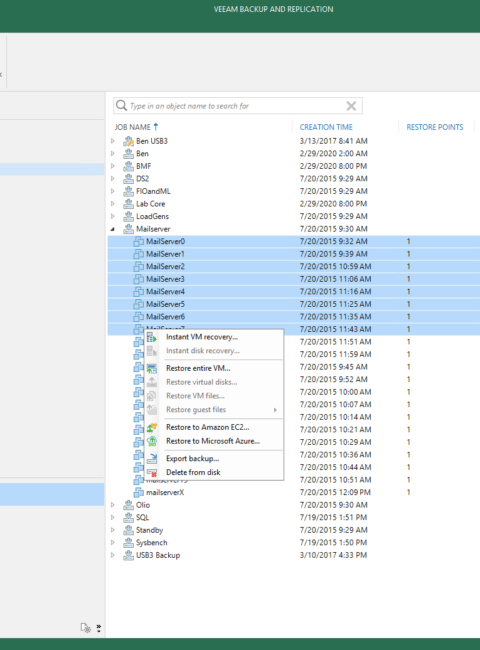Expand the Olio job node
The image size is (480, 650).
[113, 505]
